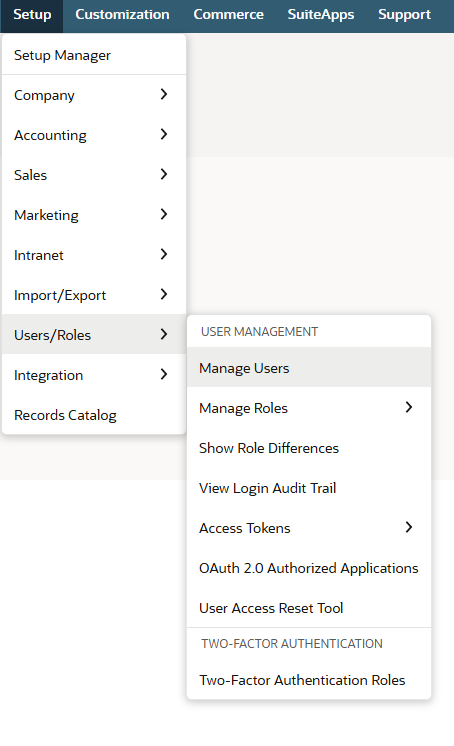Expand chevron beside Import/Export
This screenshot has height=746, width=454.
[164, 294]
